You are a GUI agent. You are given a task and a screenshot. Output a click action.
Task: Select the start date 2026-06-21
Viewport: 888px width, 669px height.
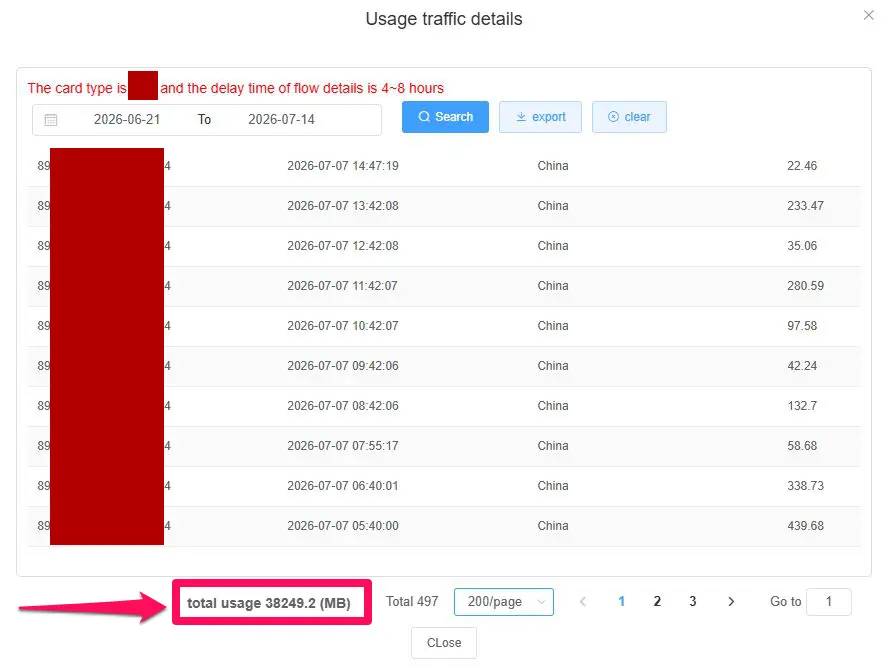coord(127,120)
